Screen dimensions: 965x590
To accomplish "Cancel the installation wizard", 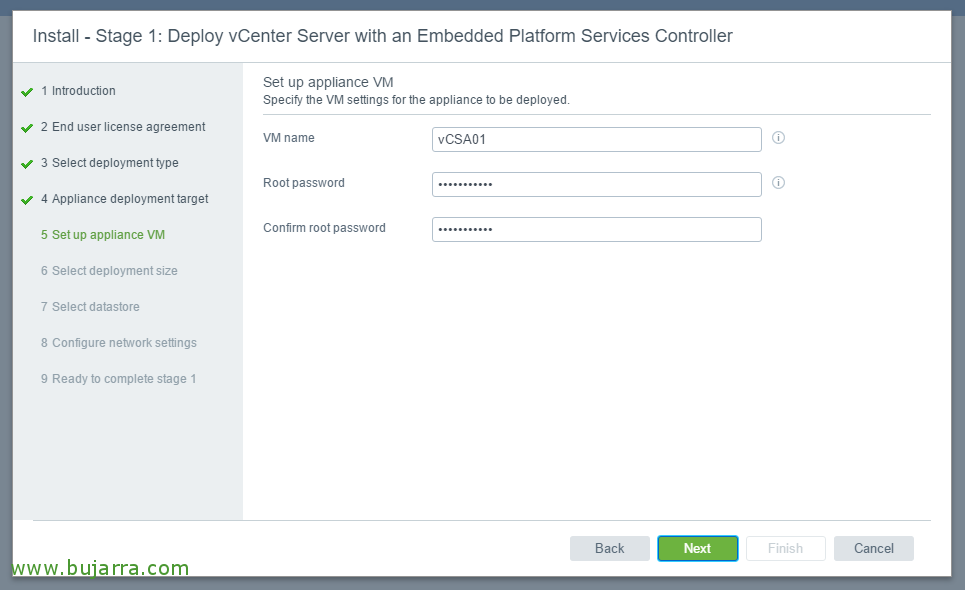I will pyautogui.click(x=873, y=548).
